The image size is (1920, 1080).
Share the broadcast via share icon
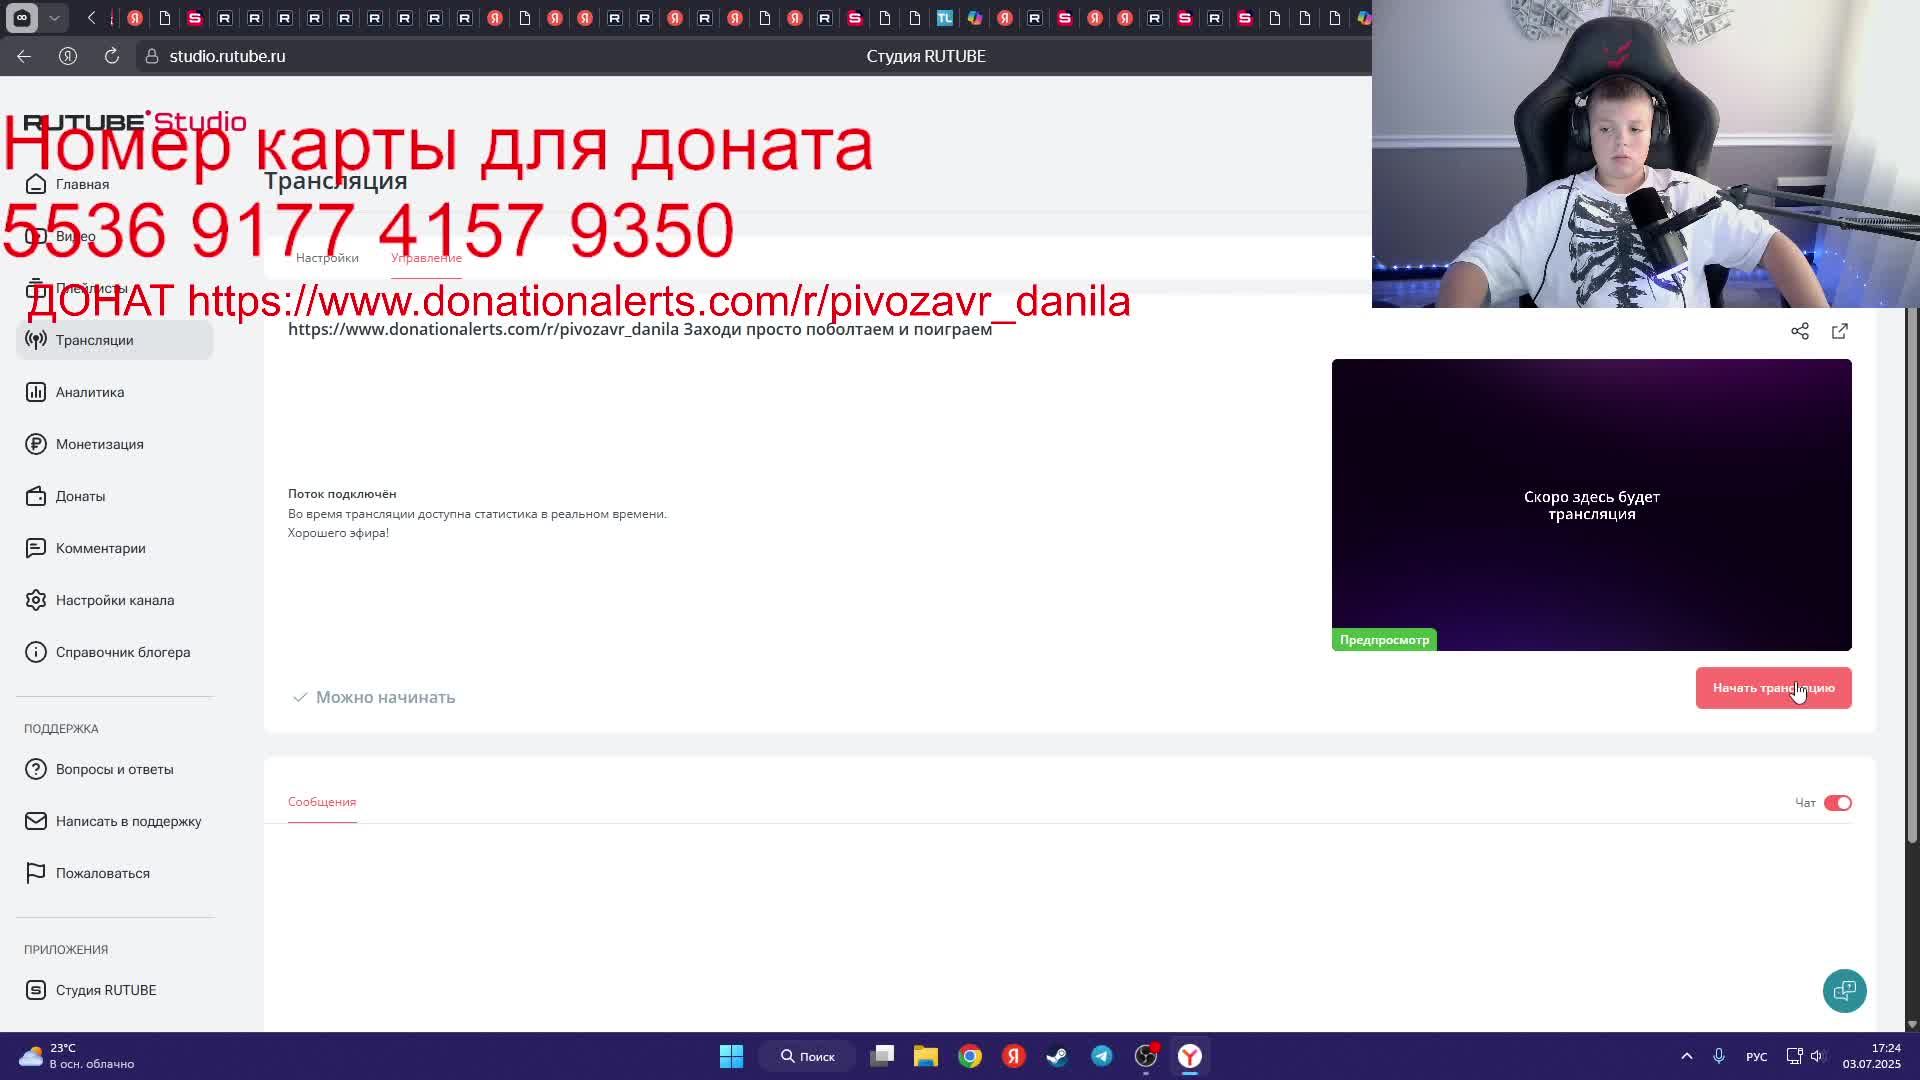(1800, 331)
